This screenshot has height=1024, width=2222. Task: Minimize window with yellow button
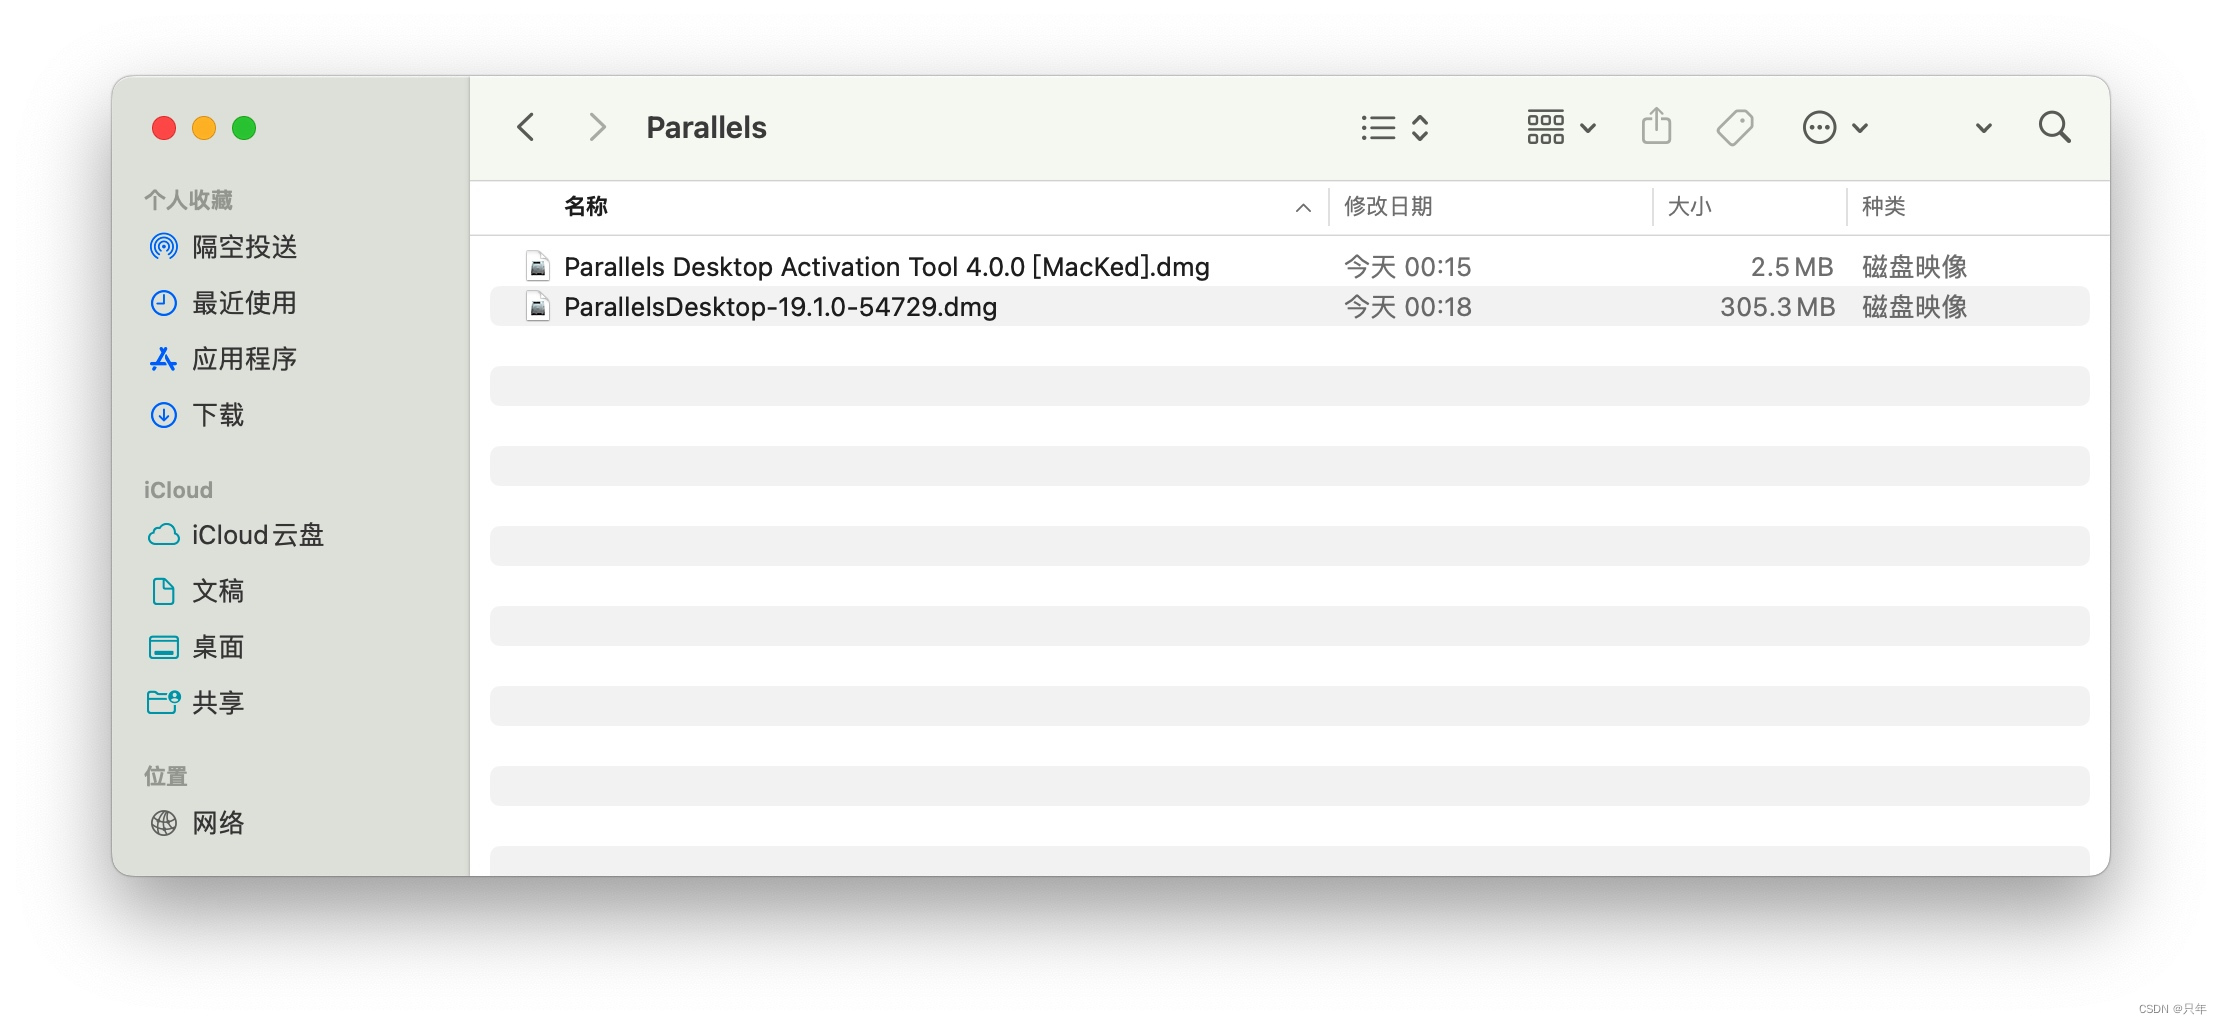[x=204, y=128]
